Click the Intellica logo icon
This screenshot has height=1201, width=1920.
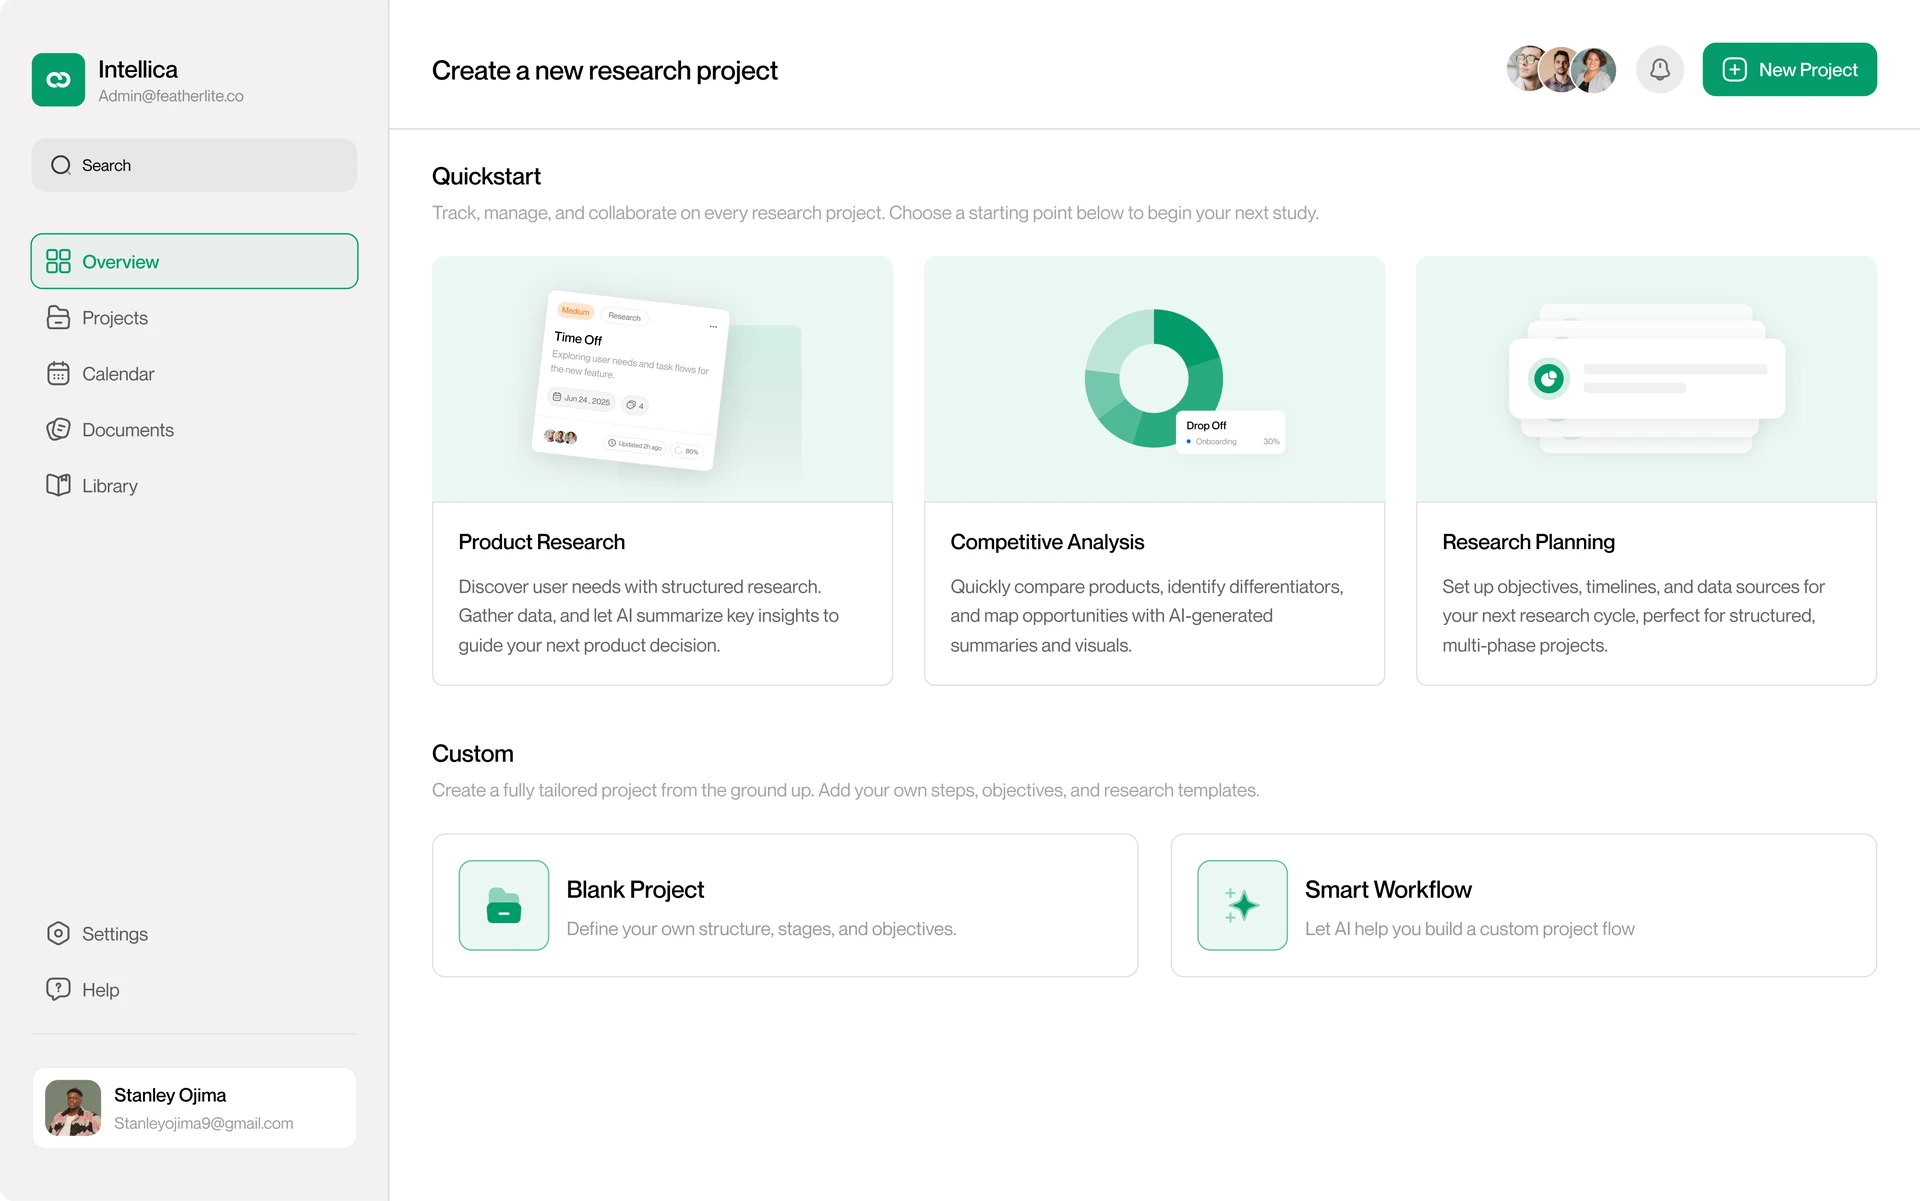58,80
